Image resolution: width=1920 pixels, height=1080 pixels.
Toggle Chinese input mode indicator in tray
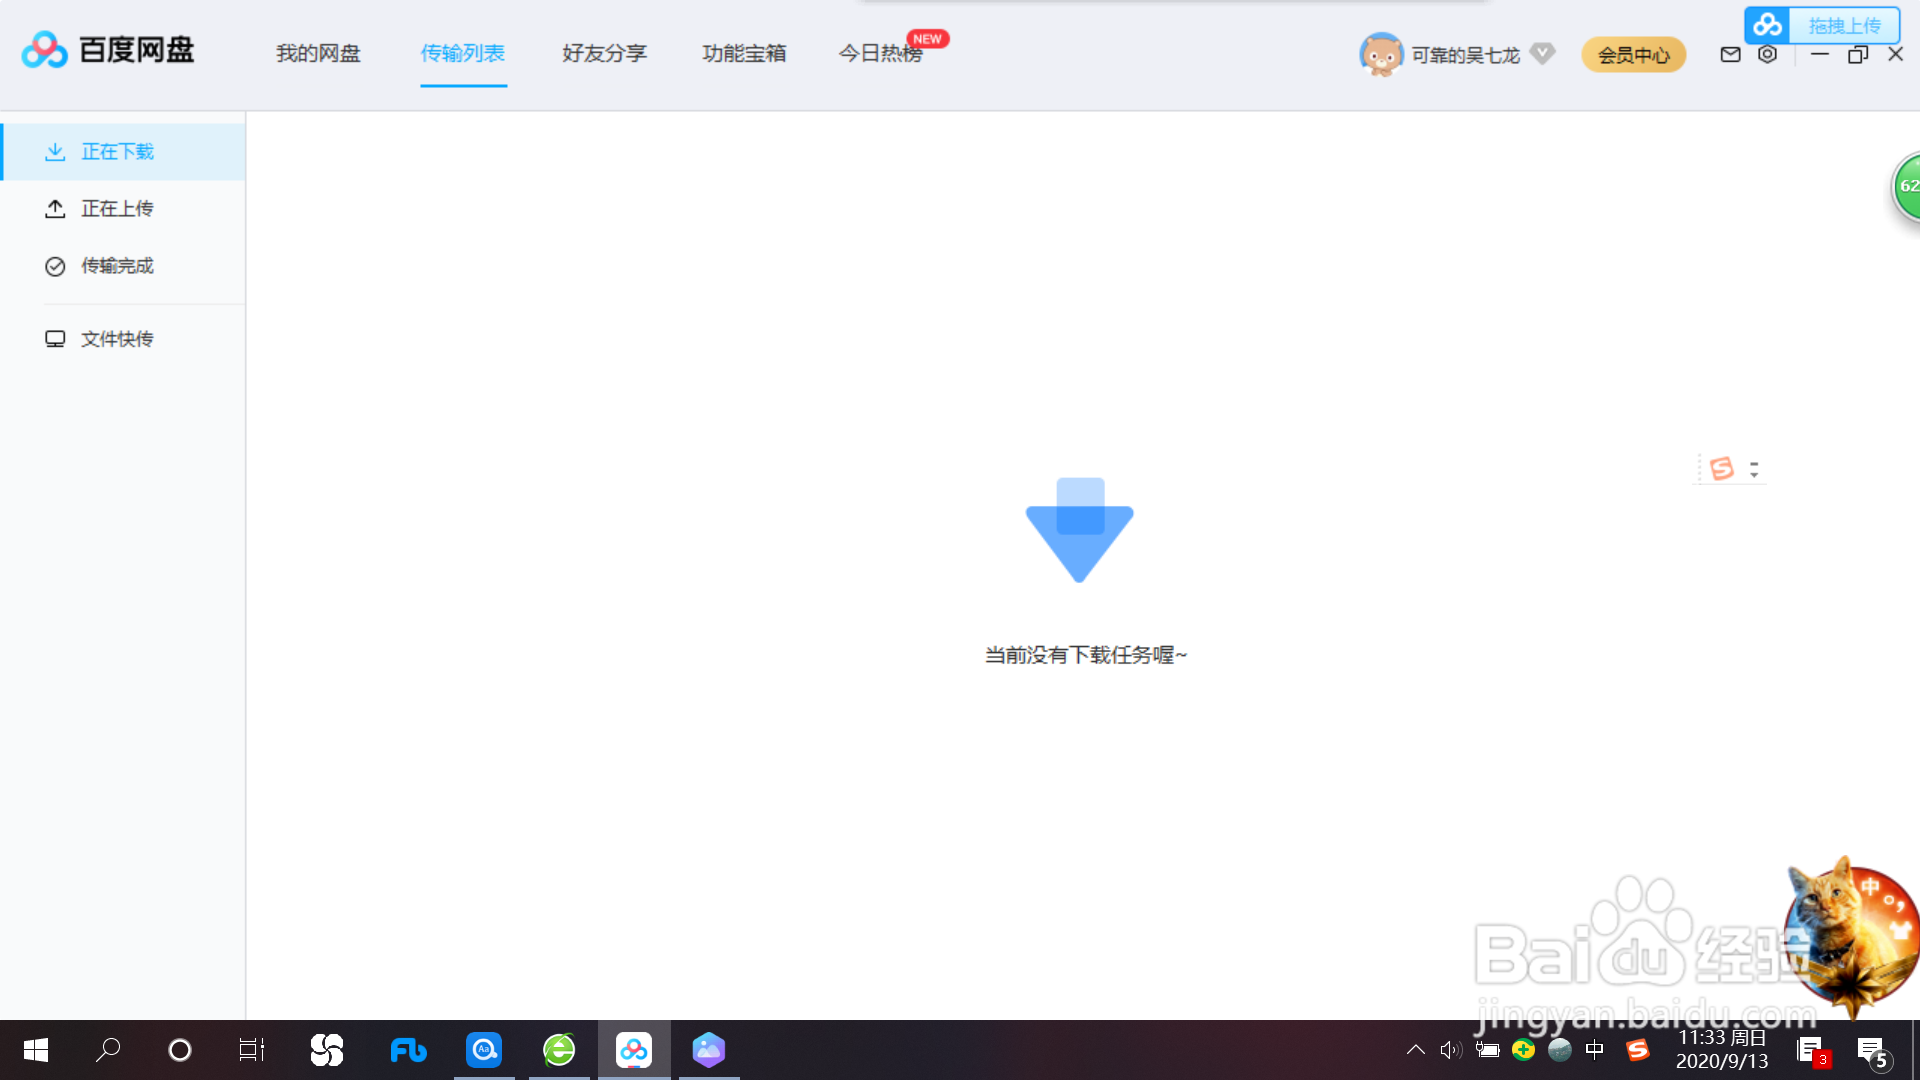tap(1595, 1050)
